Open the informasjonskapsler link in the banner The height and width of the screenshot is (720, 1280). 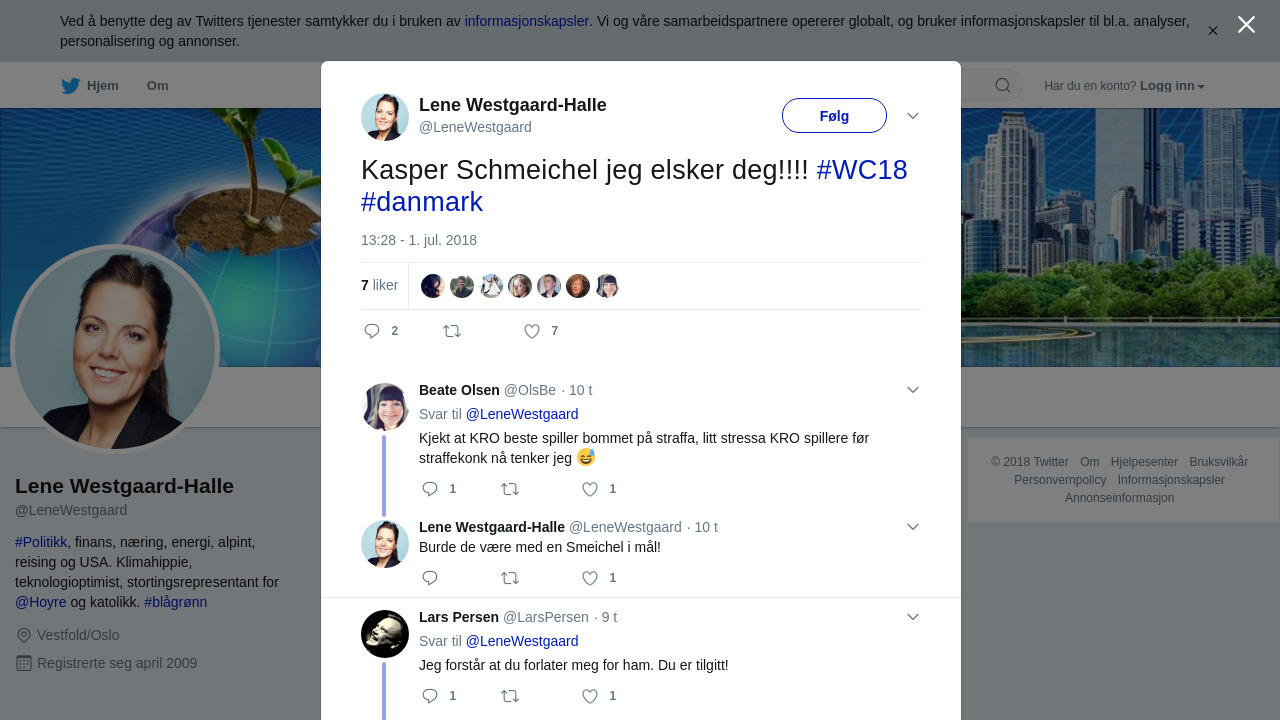[x=527, y=21]
